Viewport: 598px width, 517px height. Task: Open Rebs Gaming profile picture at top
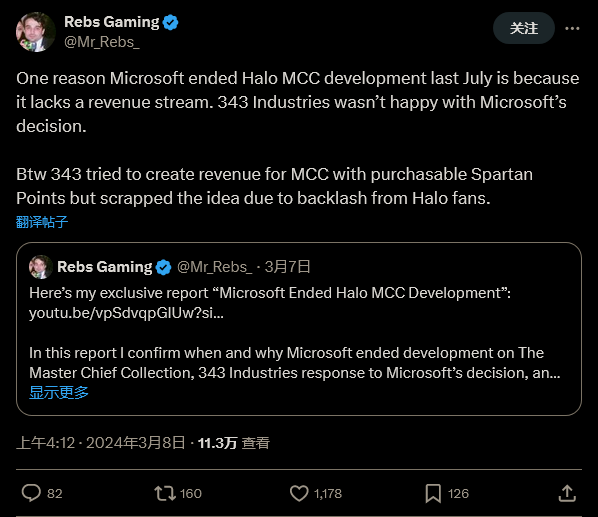click(35, 32)
